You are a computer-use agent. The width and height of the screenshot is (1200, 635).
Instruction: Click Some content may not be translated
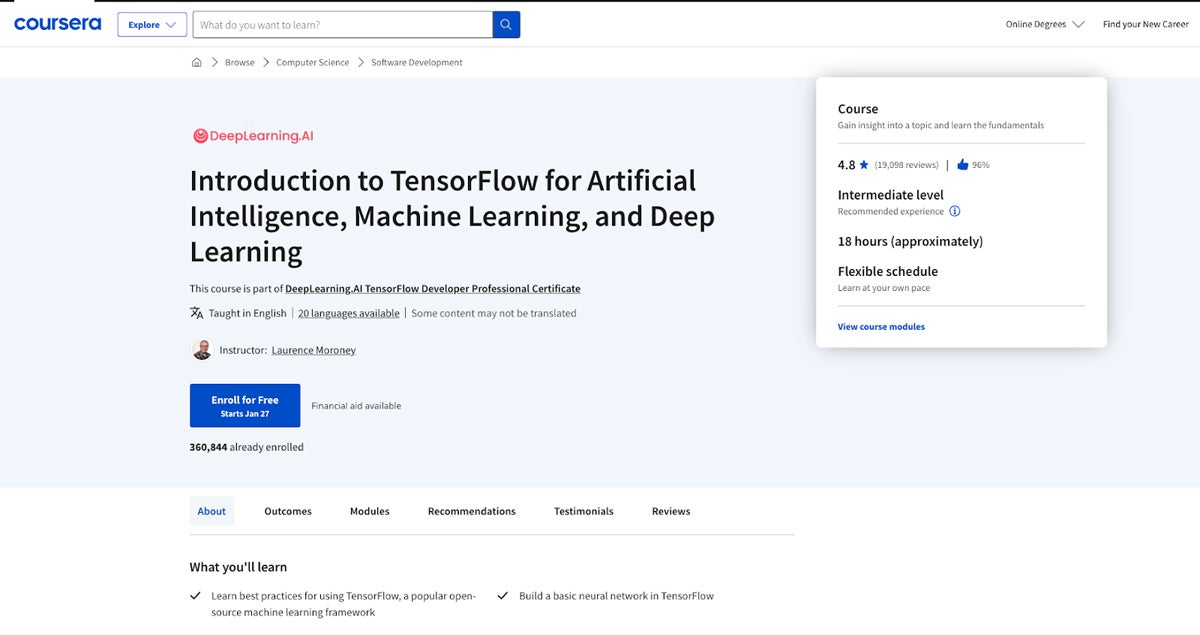click(x=494, y=313)
